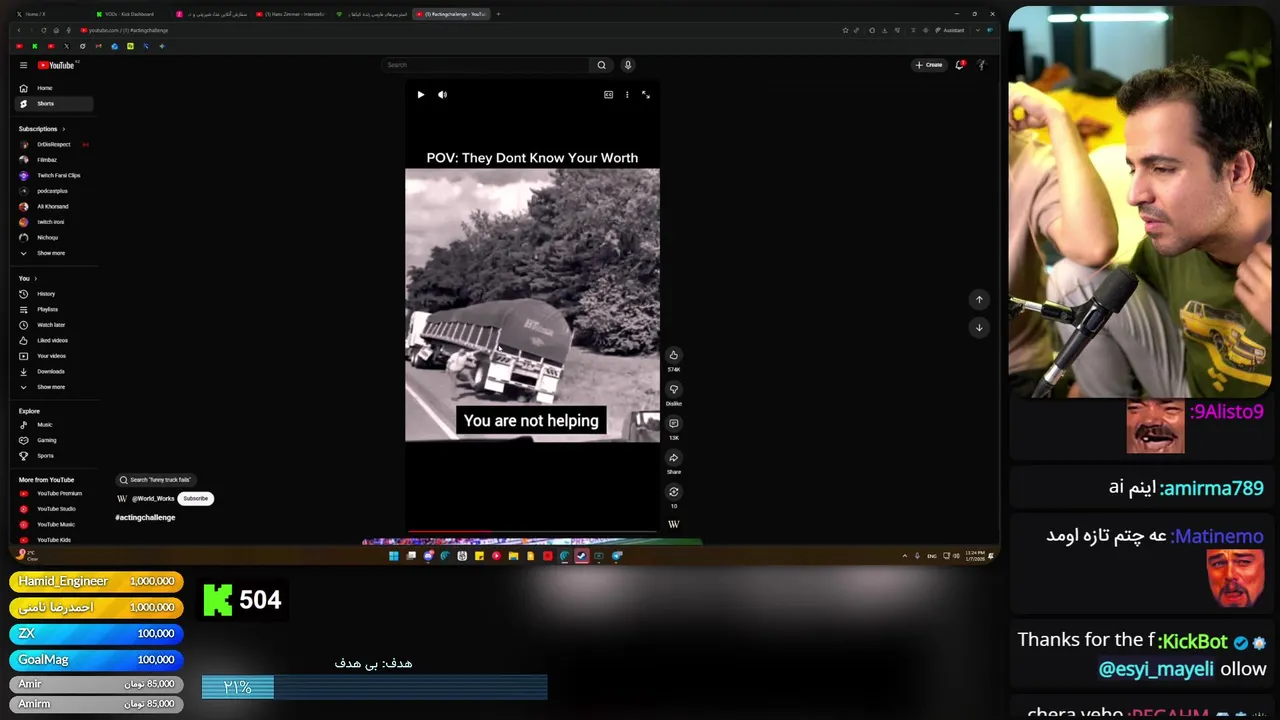Expand the You section chevron
Screen dimensions: 1280x720
click(35, 279)
